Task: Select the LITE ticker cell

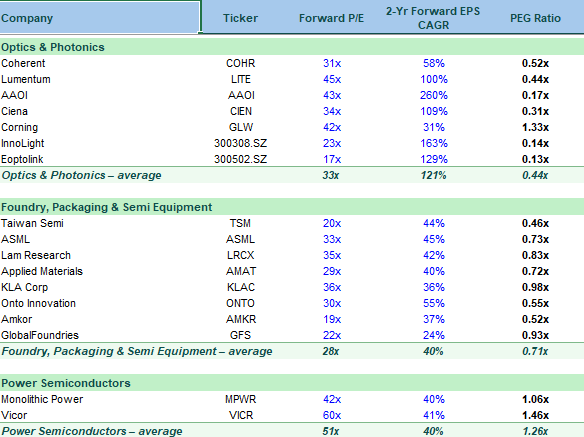Action: coord(241,79)
